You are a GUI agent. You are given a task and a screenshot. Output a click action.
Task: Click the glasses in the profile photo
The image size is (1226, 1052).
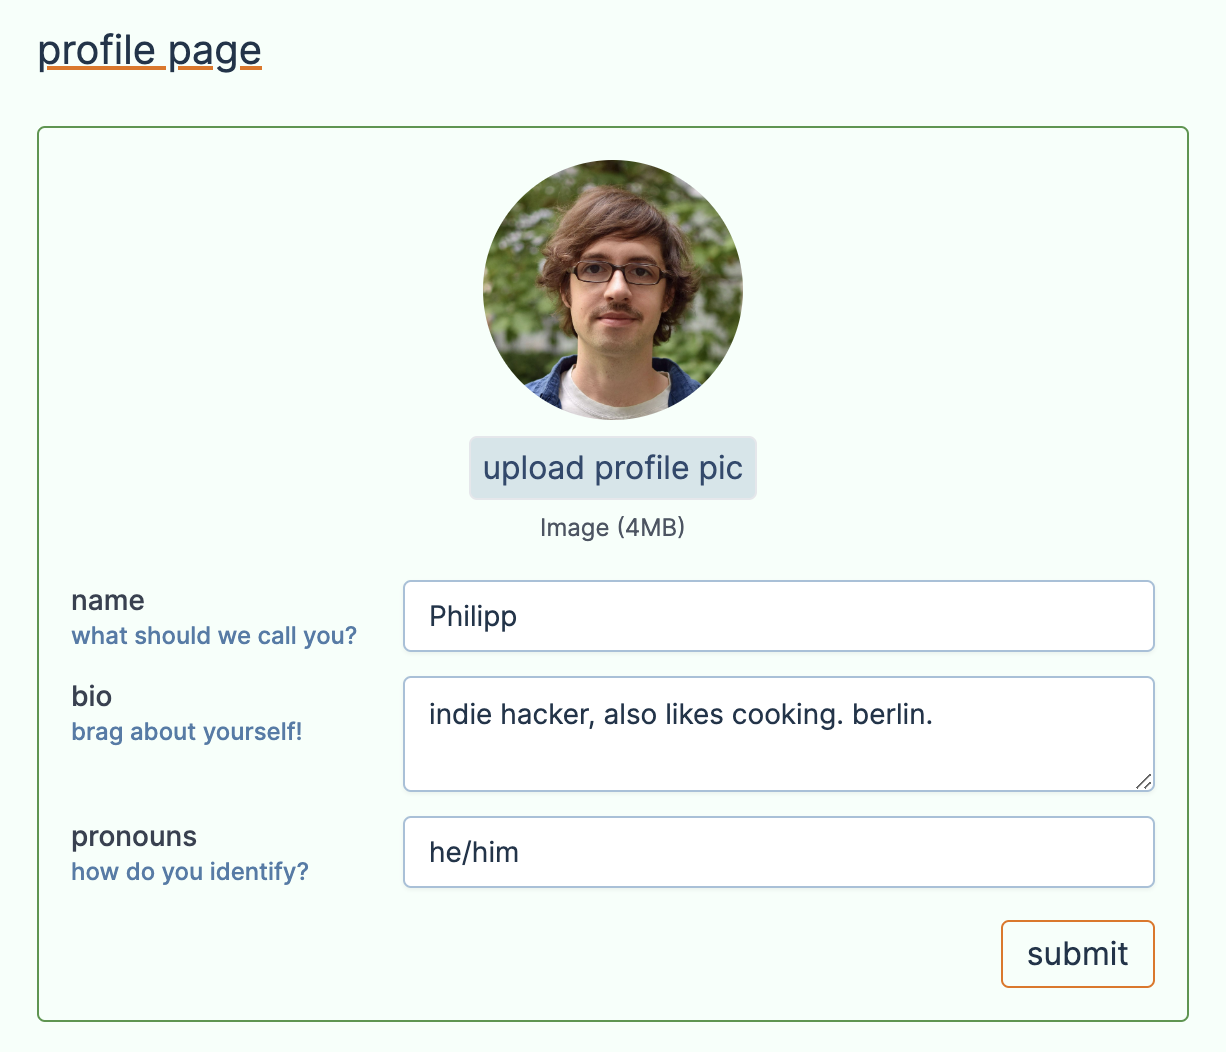(618, 272)
